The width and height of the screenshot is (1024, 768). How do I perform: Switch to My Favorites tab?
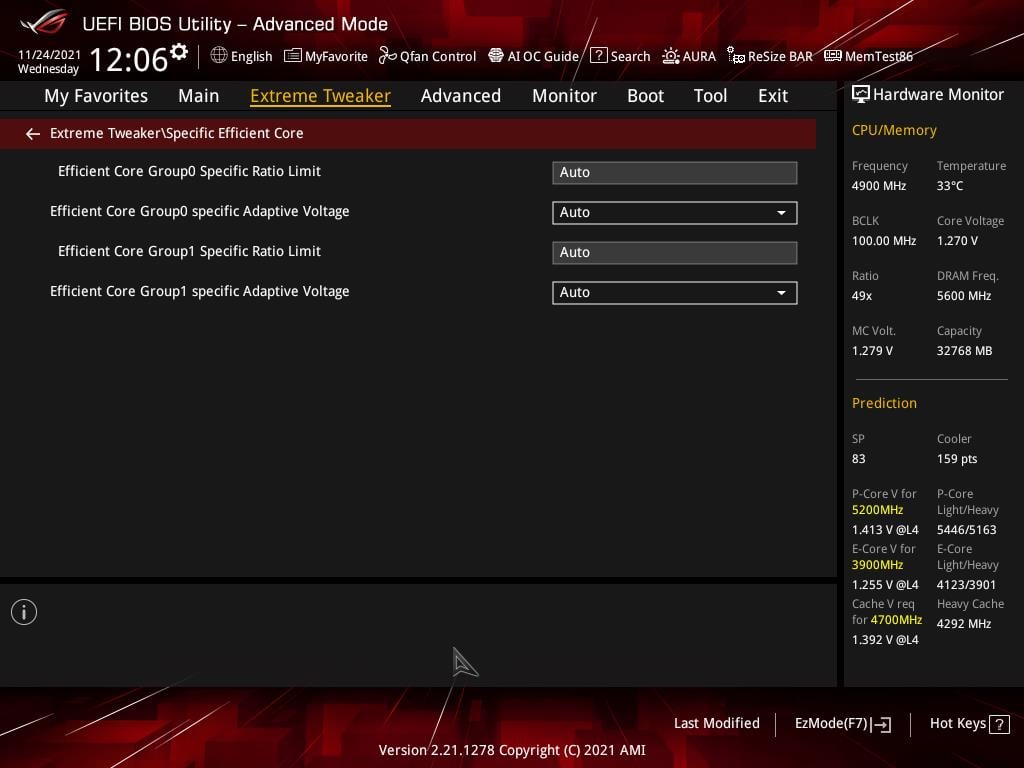pyautogui.click(x=96, y=96)
